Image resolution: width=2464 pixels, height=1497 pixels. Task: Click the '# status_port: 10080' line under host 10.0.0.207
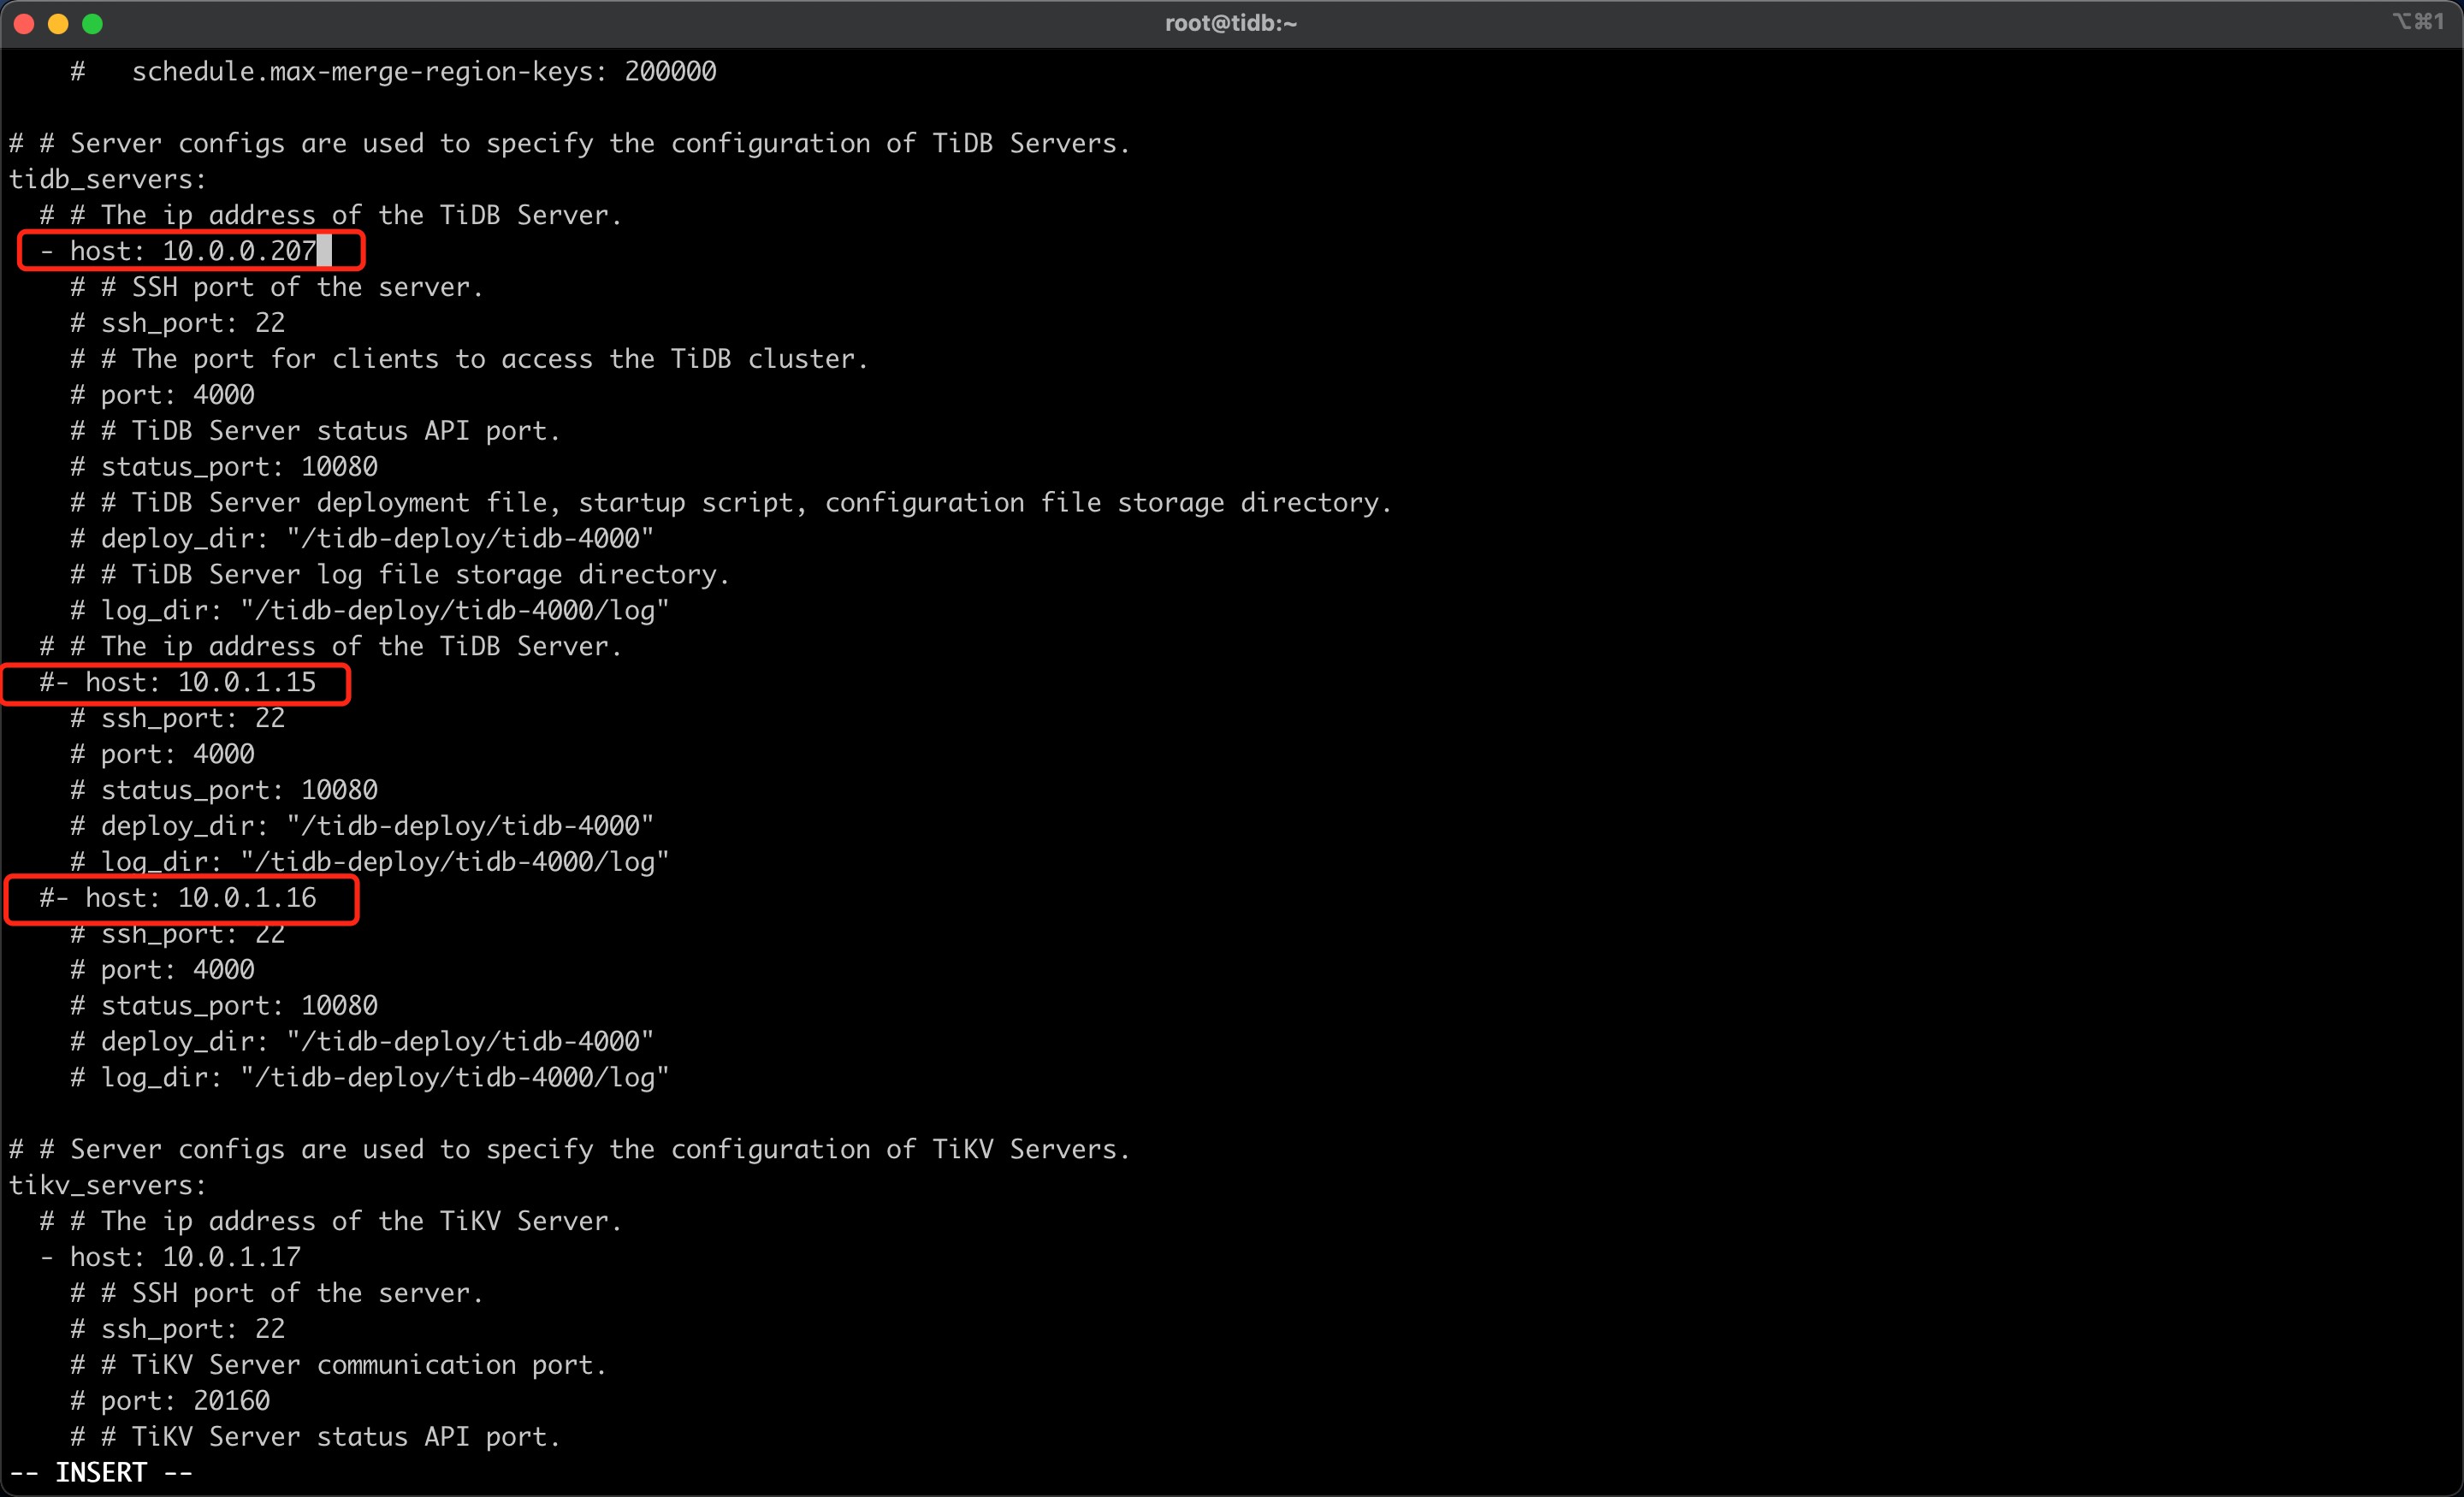[x=224, y=467]
